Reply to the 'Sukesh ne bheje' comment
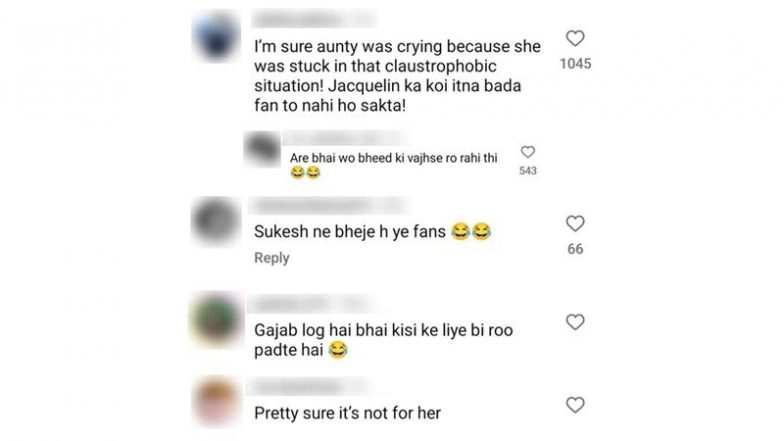This screenshot has width=784, height=441. point(272,258)
